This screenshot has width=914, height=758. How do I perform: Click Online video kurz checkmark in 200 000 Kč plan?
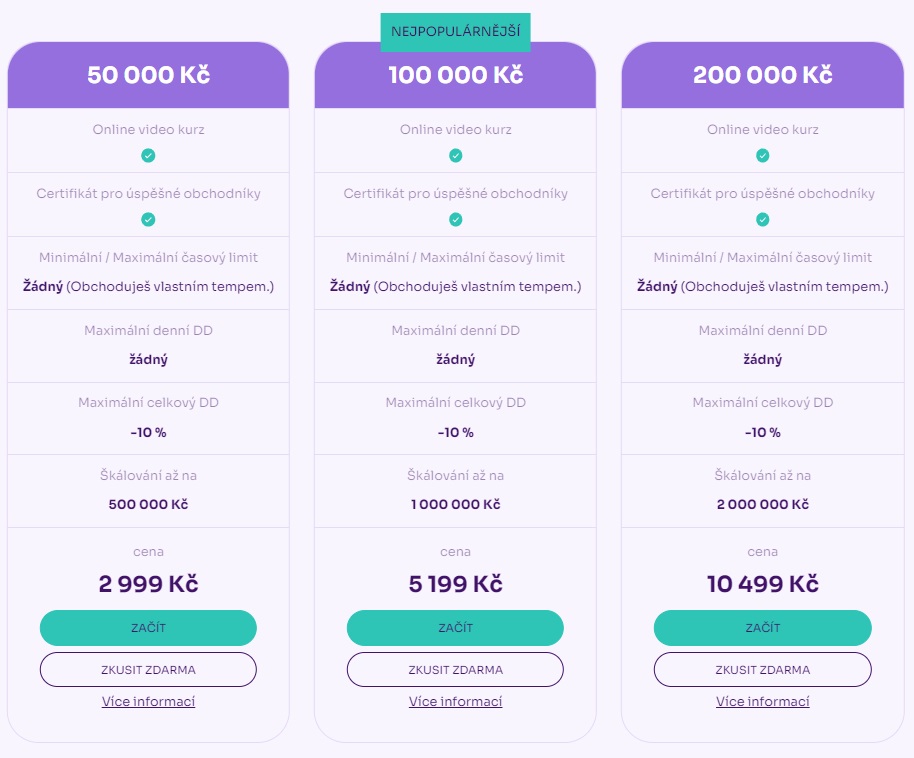pyautogui.click(x=762, y=156)
